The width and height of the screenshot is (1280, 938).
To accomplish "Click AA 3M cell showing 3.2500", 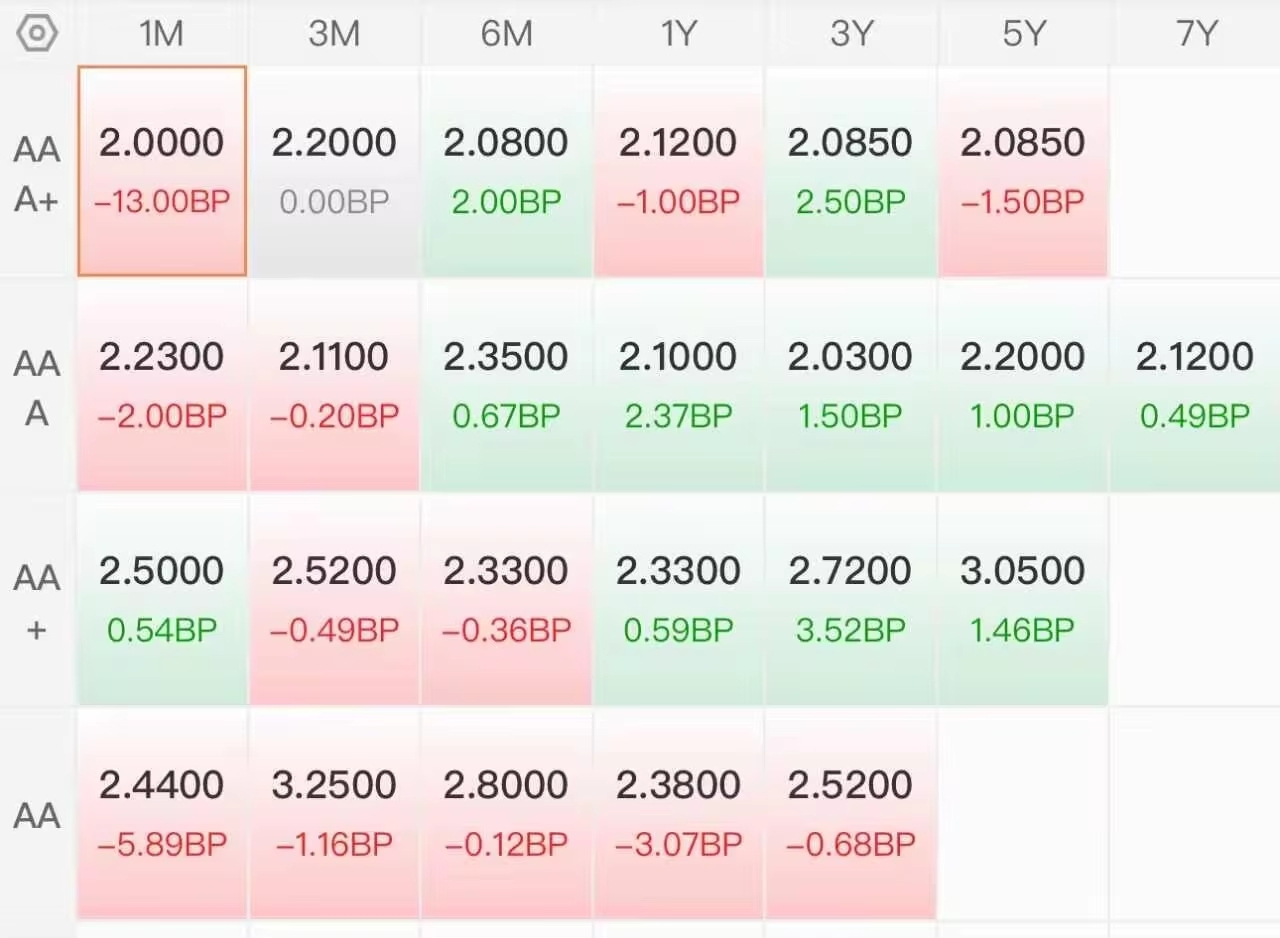I will click(334, 813).
